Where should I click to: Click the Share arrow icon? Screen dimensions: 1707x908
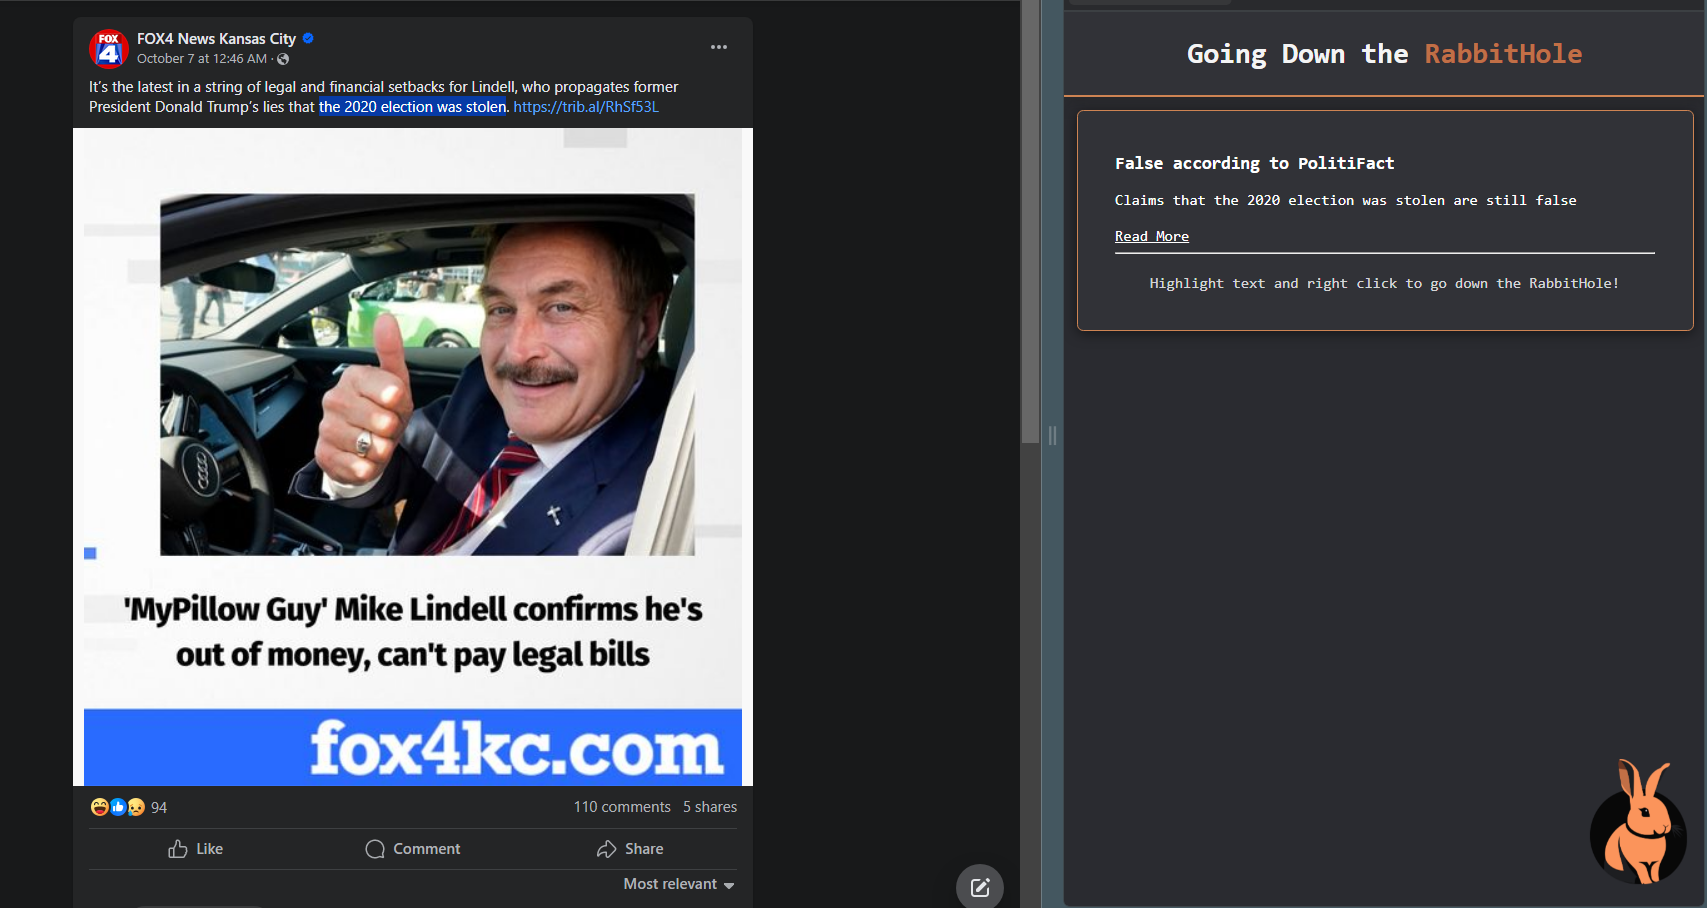point(606,849)
